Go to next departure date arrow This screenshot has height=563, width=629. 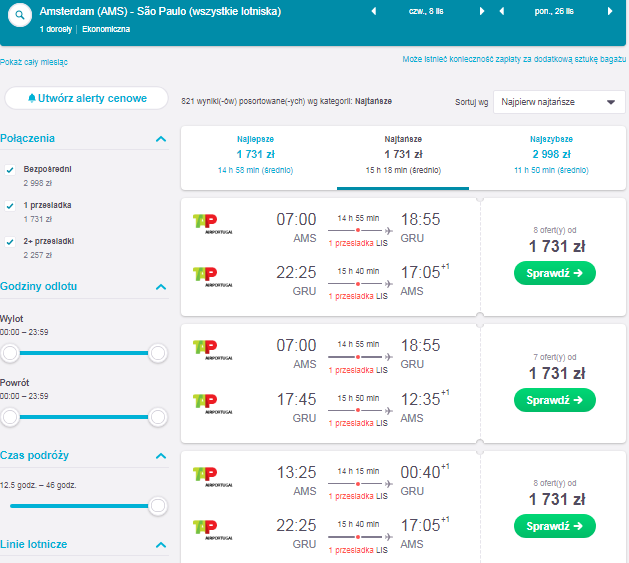[x=482, y=11]
